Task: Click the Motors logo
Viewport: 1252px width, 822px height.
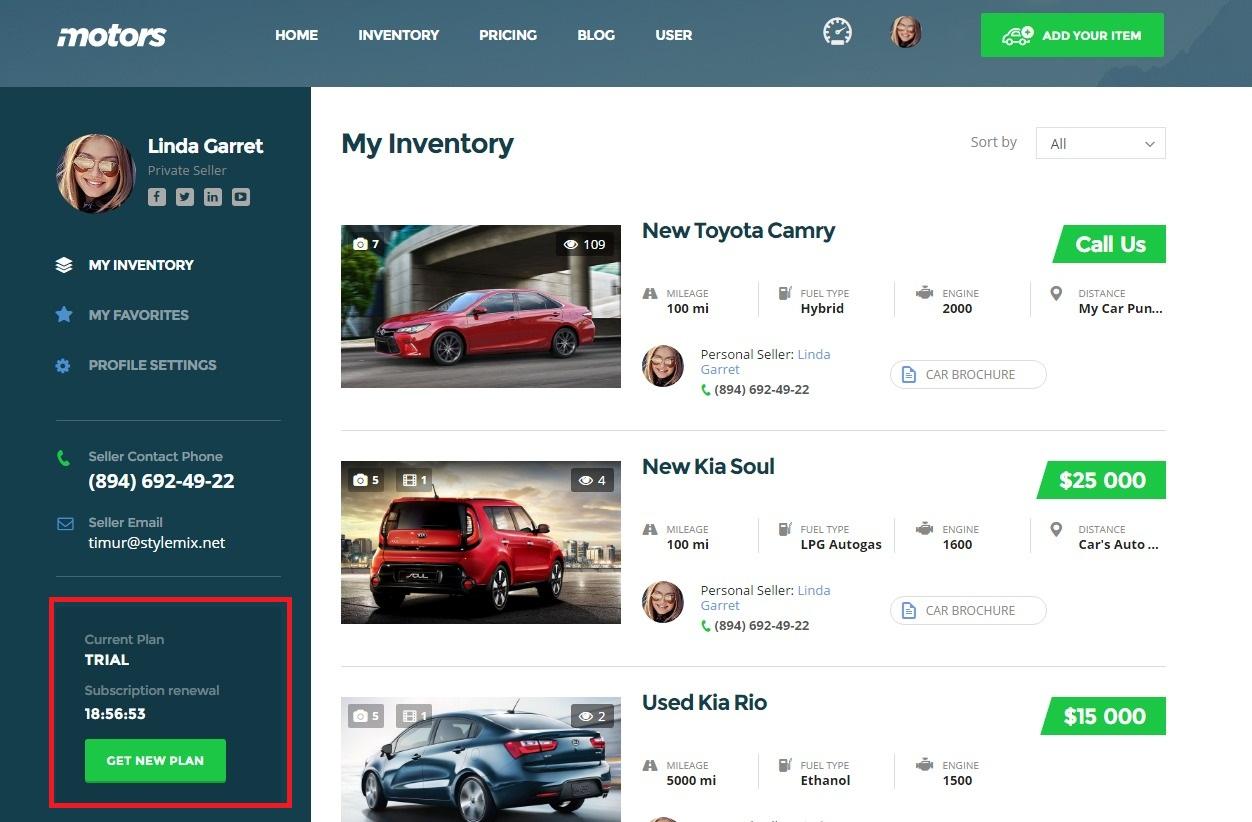Action: click(x=111, y=36)
